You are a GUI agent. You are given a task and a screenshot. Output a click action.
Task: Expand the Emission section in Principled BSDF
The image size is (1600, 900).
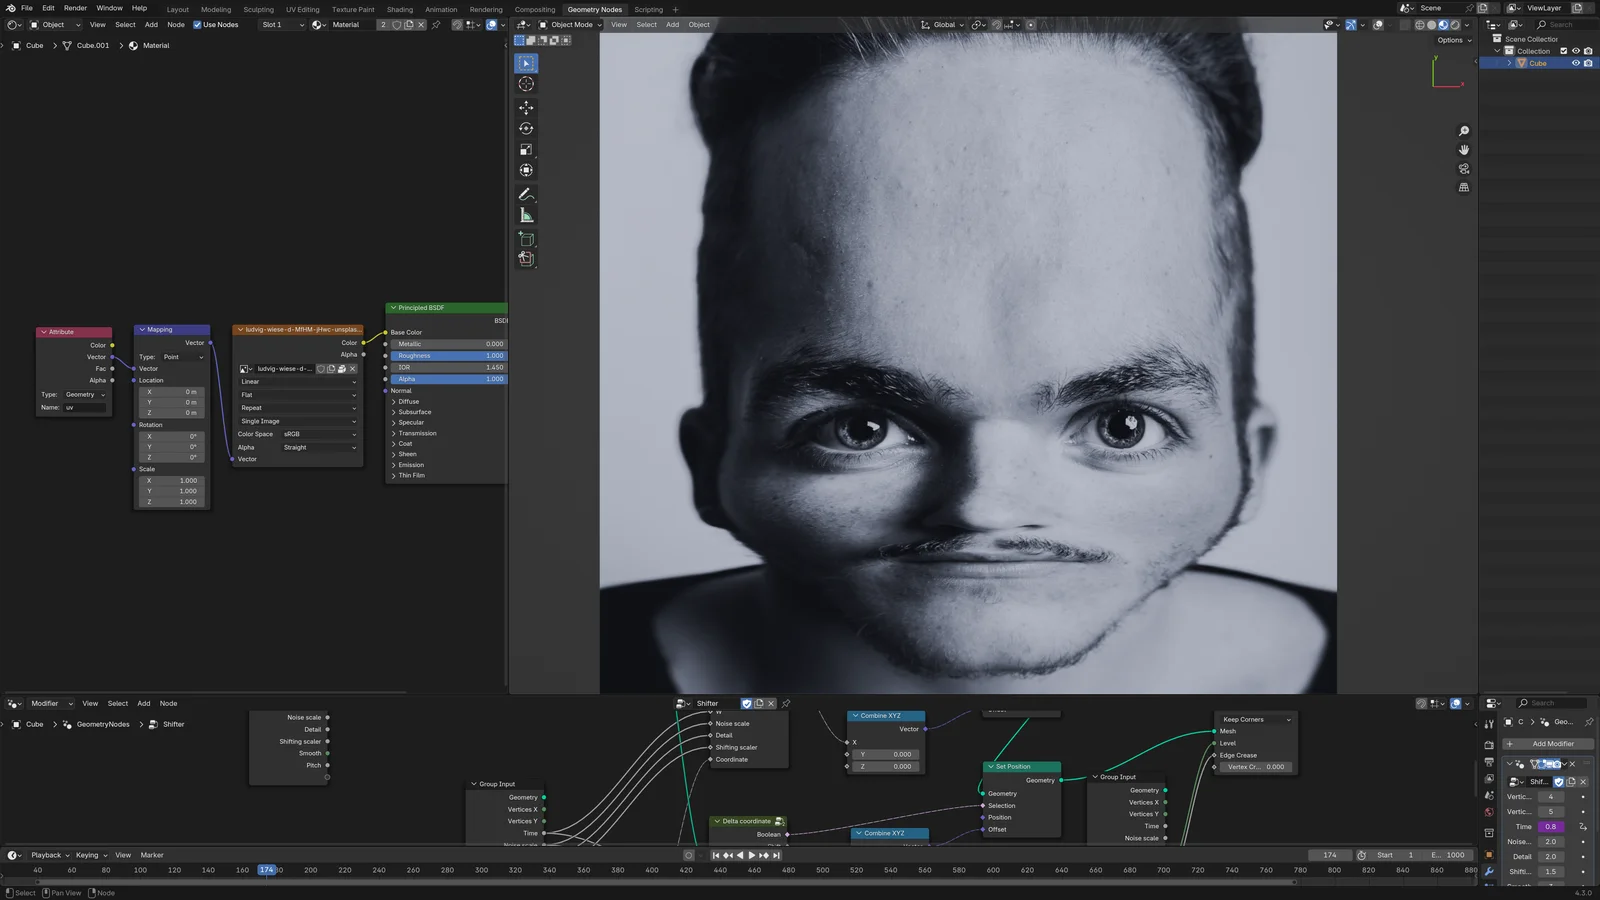[410, 465]
